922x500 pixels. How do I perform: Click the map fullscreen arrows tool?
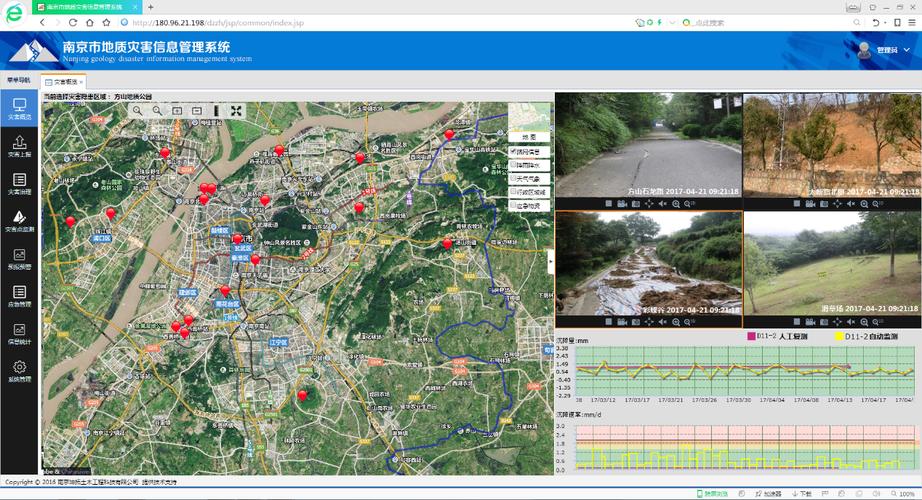click(x=236, y=111)
